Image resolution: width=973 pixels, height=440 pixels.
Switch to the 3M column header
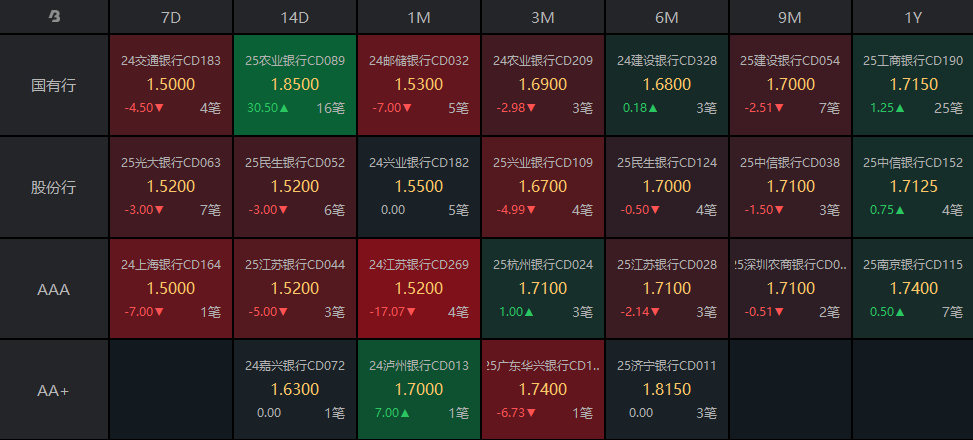543,17
